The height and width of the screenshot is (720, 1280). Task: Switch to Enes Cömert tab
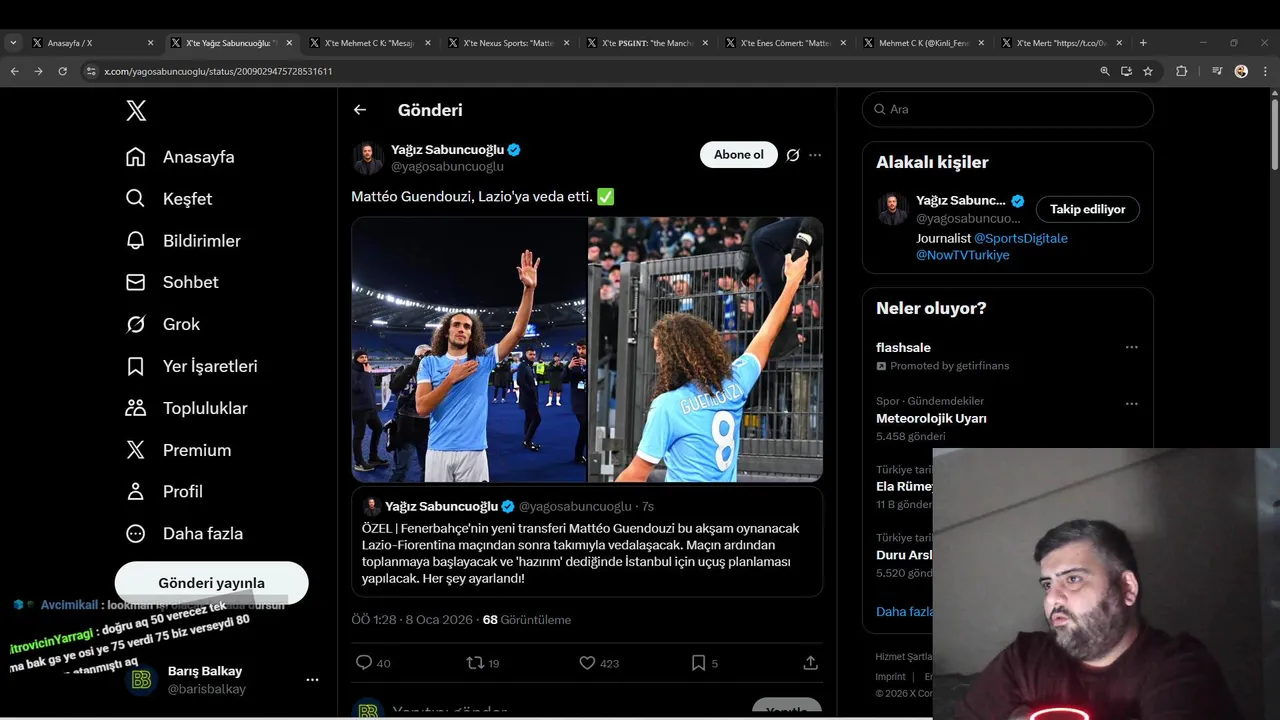pyautogui.click(x=787, y=43)
